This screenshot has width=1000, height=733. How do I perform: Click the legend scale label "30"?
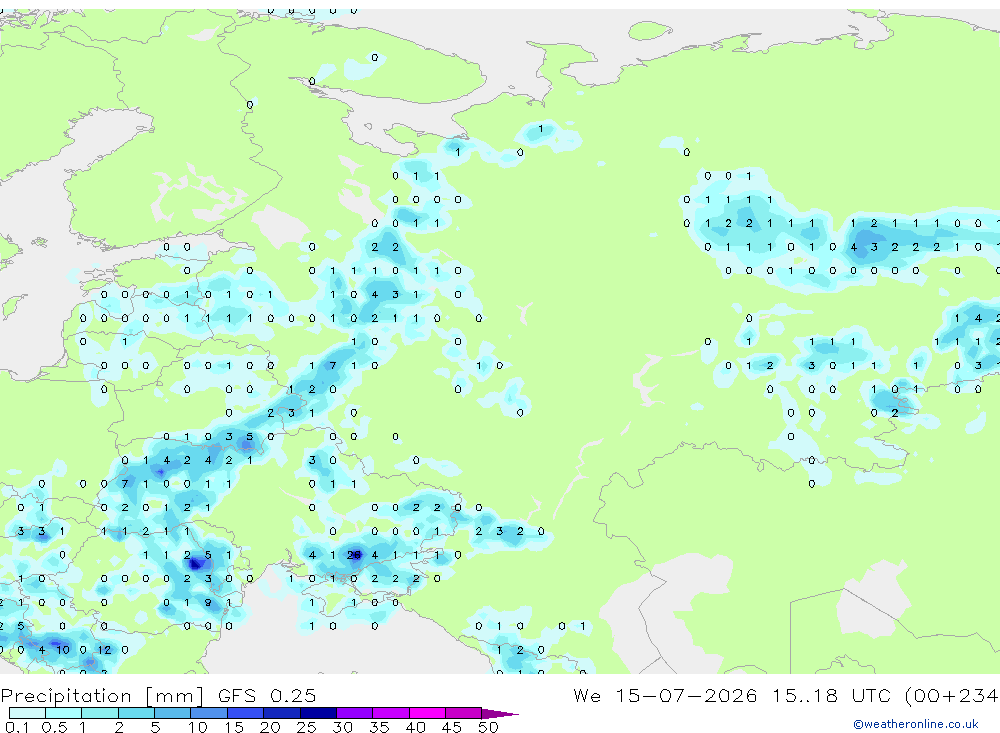(x=342, y=727)
